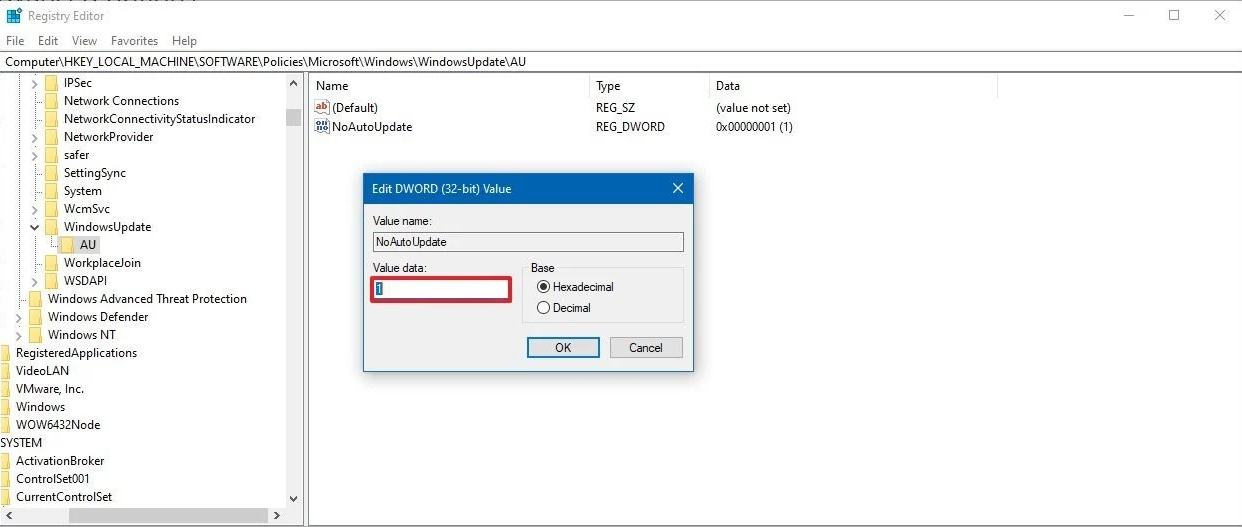Select the SYSTEM hive in the tree
1242x527 pixels.
click(21, 443)
